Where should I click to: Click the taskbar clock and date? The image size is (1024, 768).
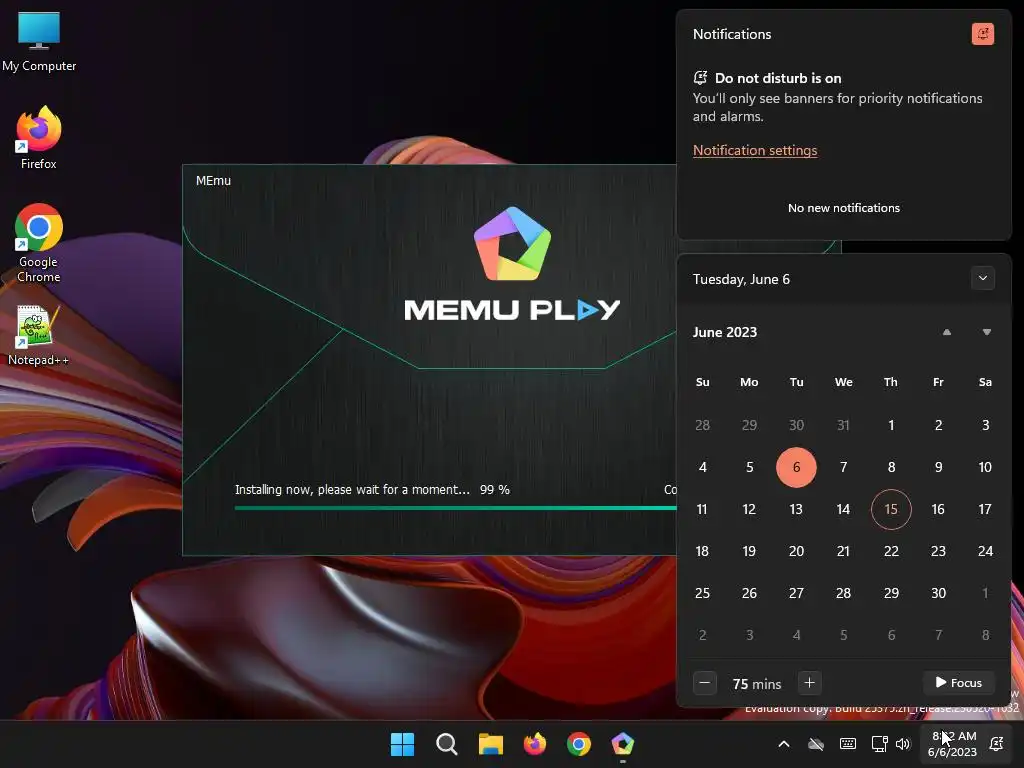tap(953, 744)
